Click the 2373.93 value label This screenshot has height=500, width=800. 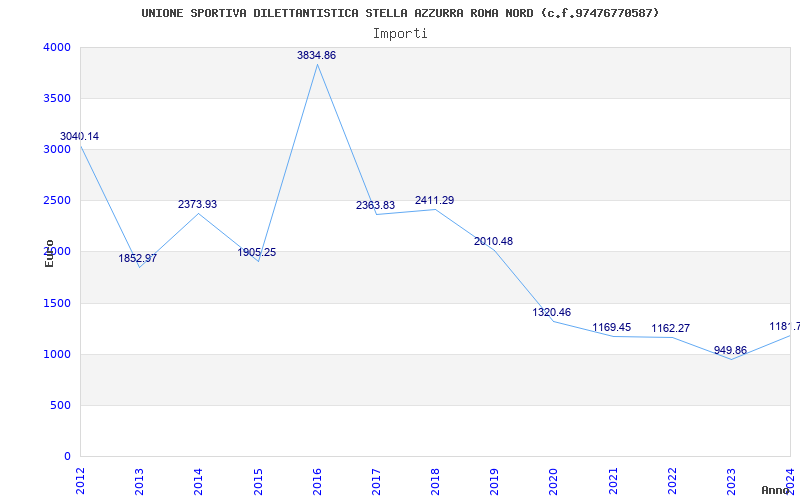tap(197, 204)
